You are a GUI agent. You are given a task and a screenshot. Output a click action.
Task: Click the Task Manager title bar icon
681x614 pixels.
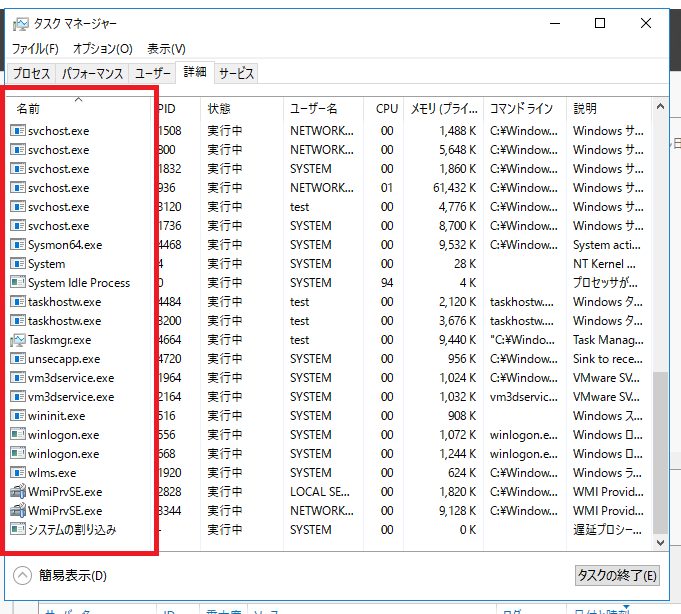point(20,24)
